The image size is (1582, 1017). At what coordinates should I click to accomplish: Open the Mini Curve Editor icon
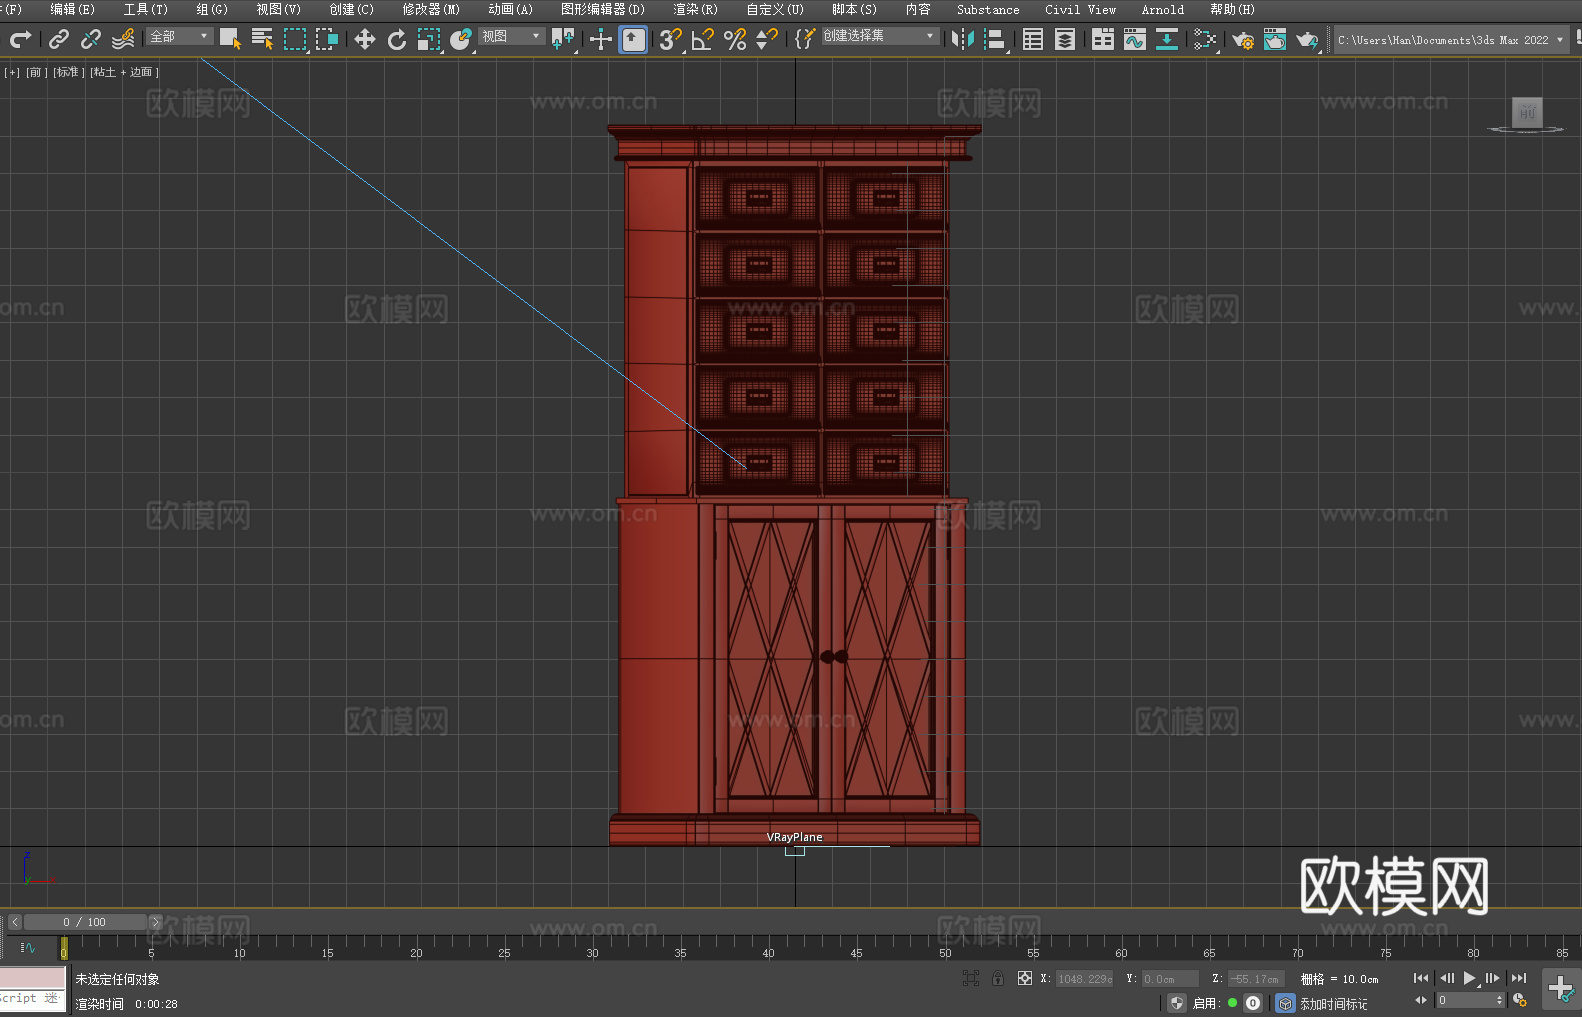click(28, 947)
